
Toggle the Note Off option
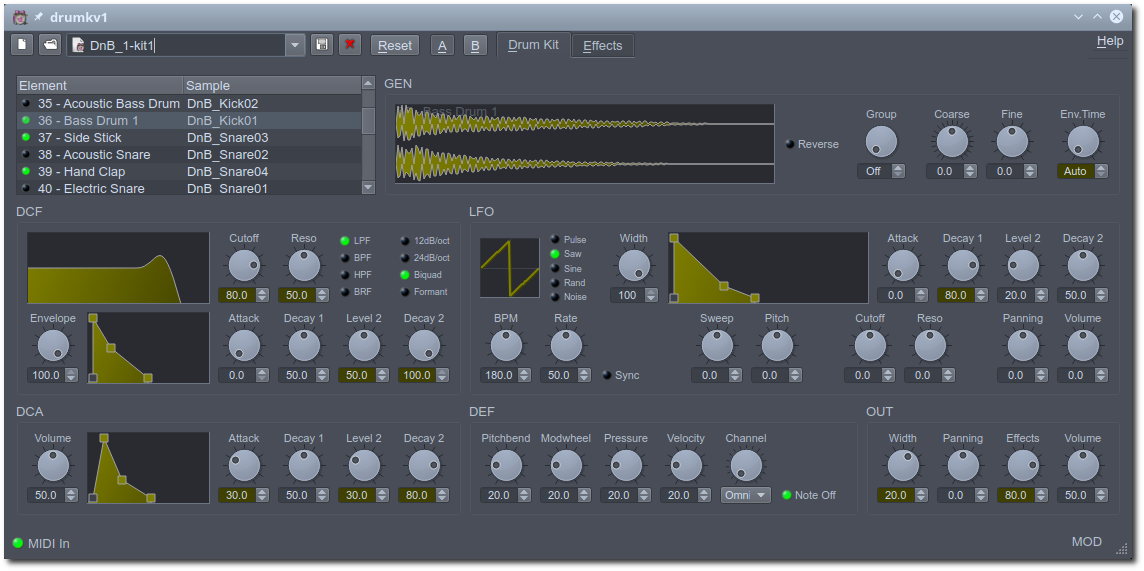coord(808,495)
